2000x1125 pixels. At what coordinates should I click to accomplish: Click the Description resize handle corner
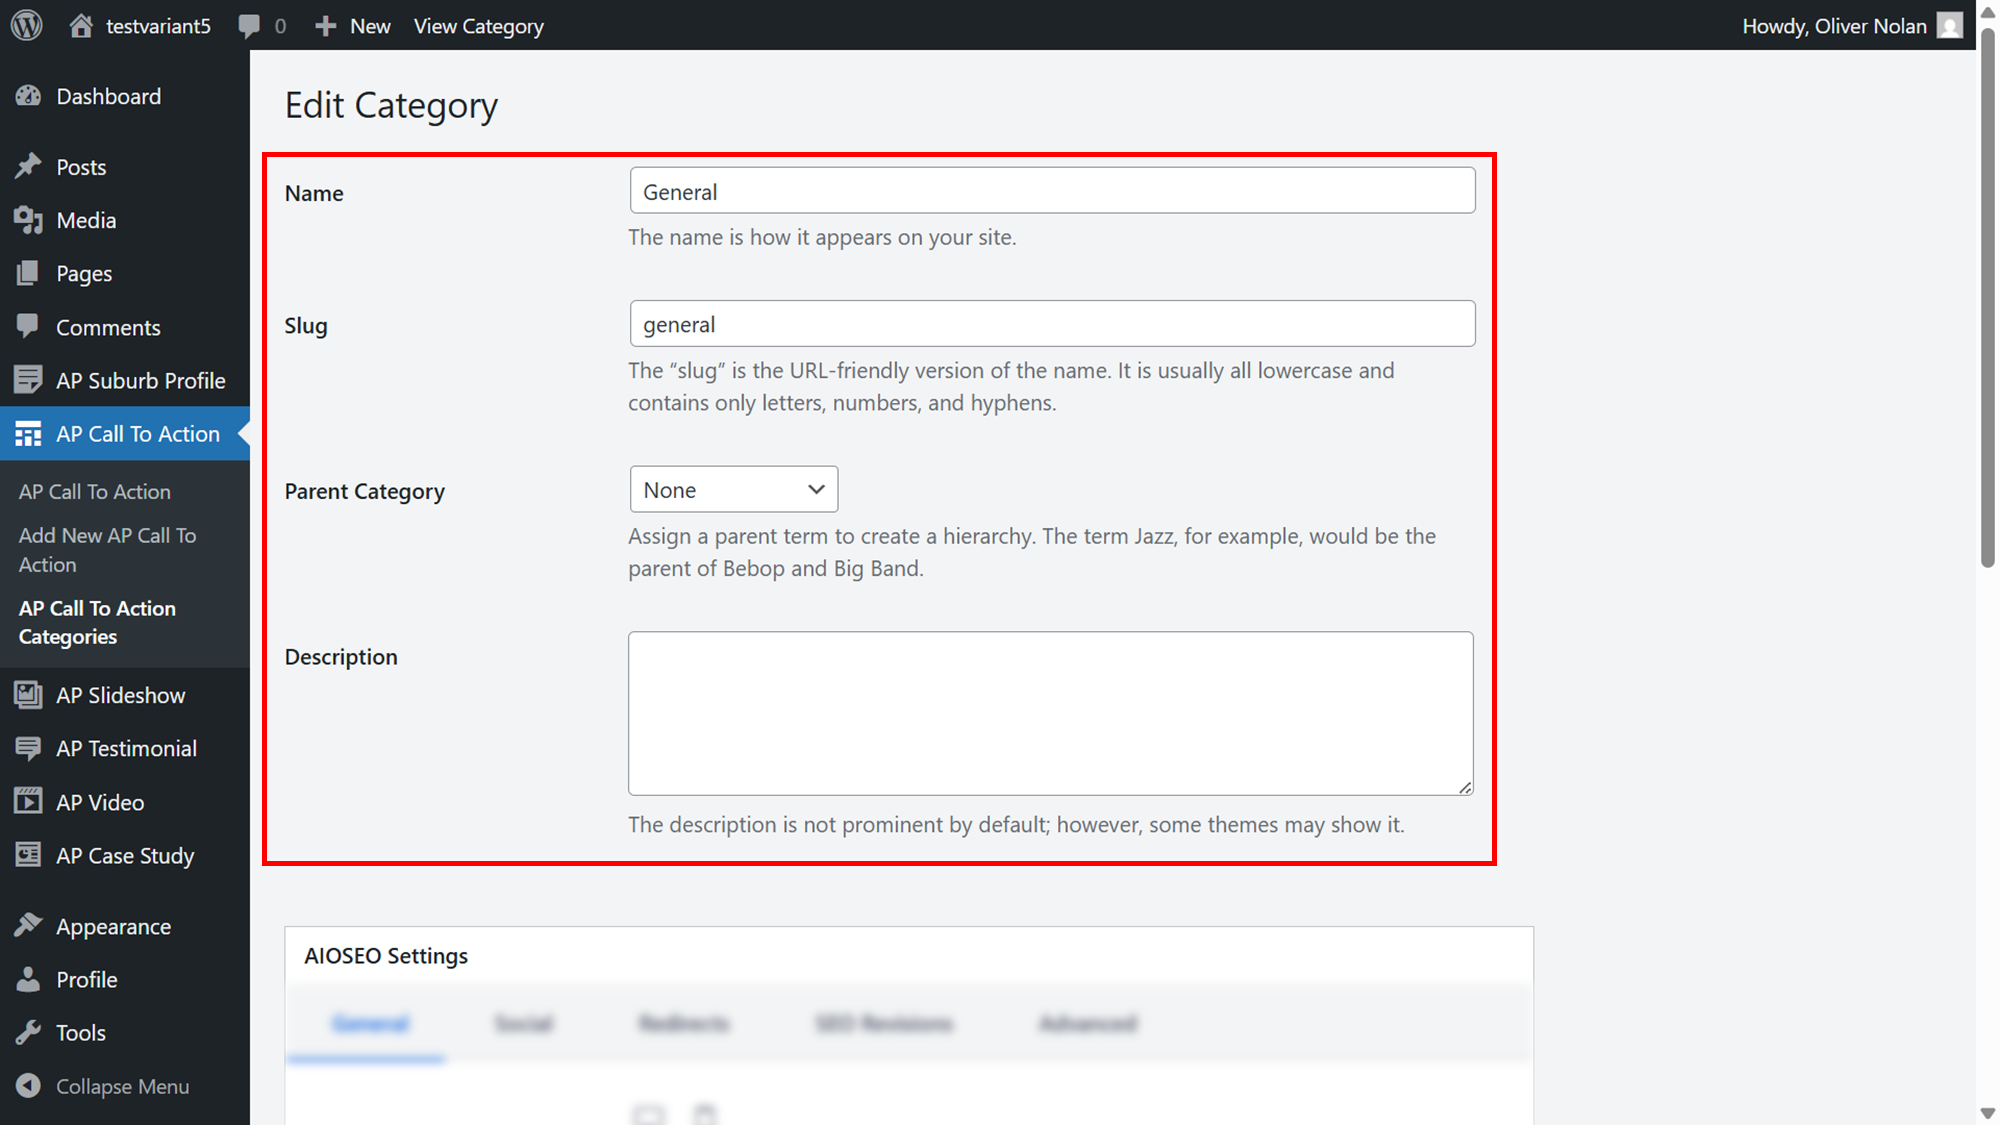pos(1465,787)
